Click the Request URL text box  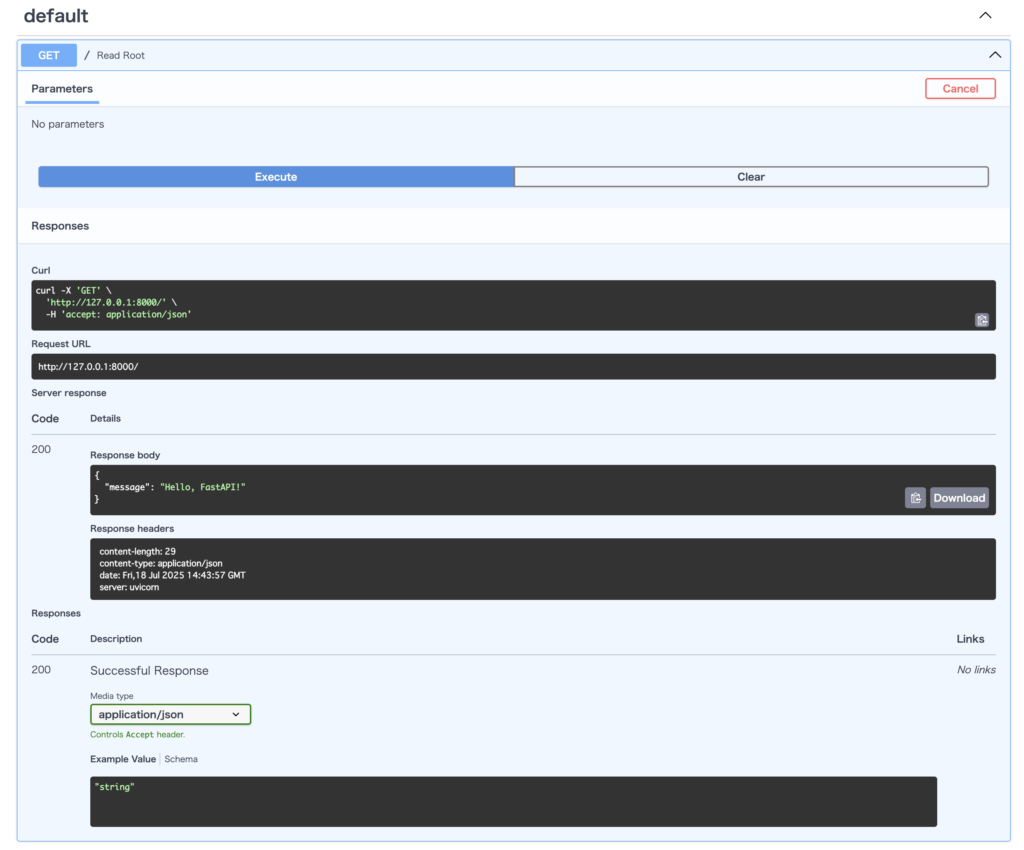[513, 366]
